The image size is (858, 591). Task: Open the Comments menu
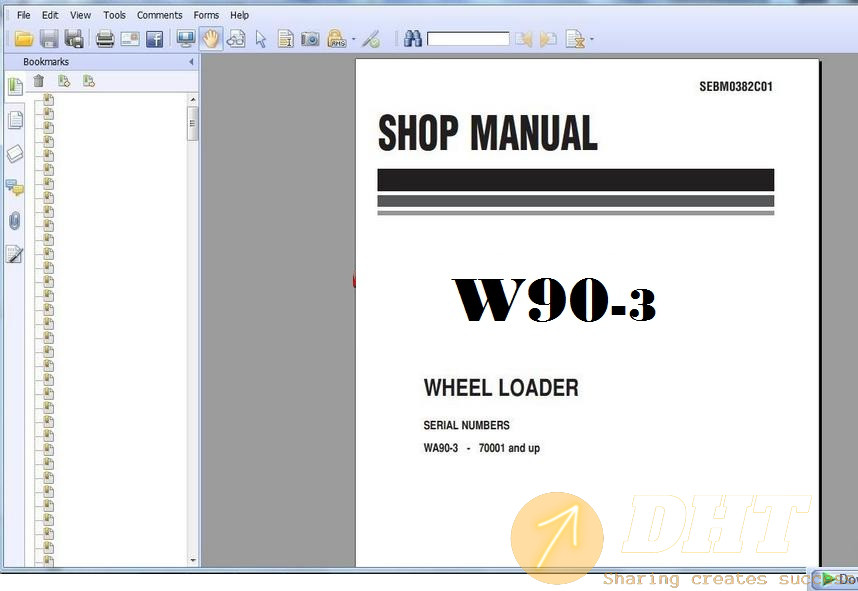tap(159, 15)
